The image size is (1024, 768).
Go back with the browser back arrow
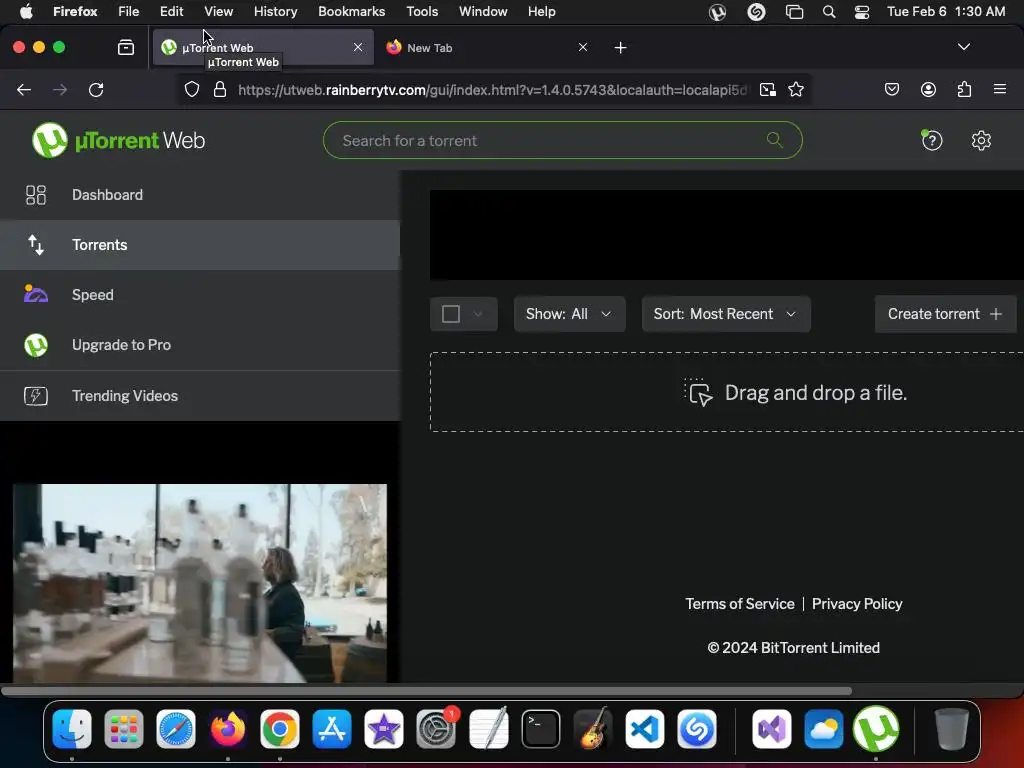click(x=24, y=89)
